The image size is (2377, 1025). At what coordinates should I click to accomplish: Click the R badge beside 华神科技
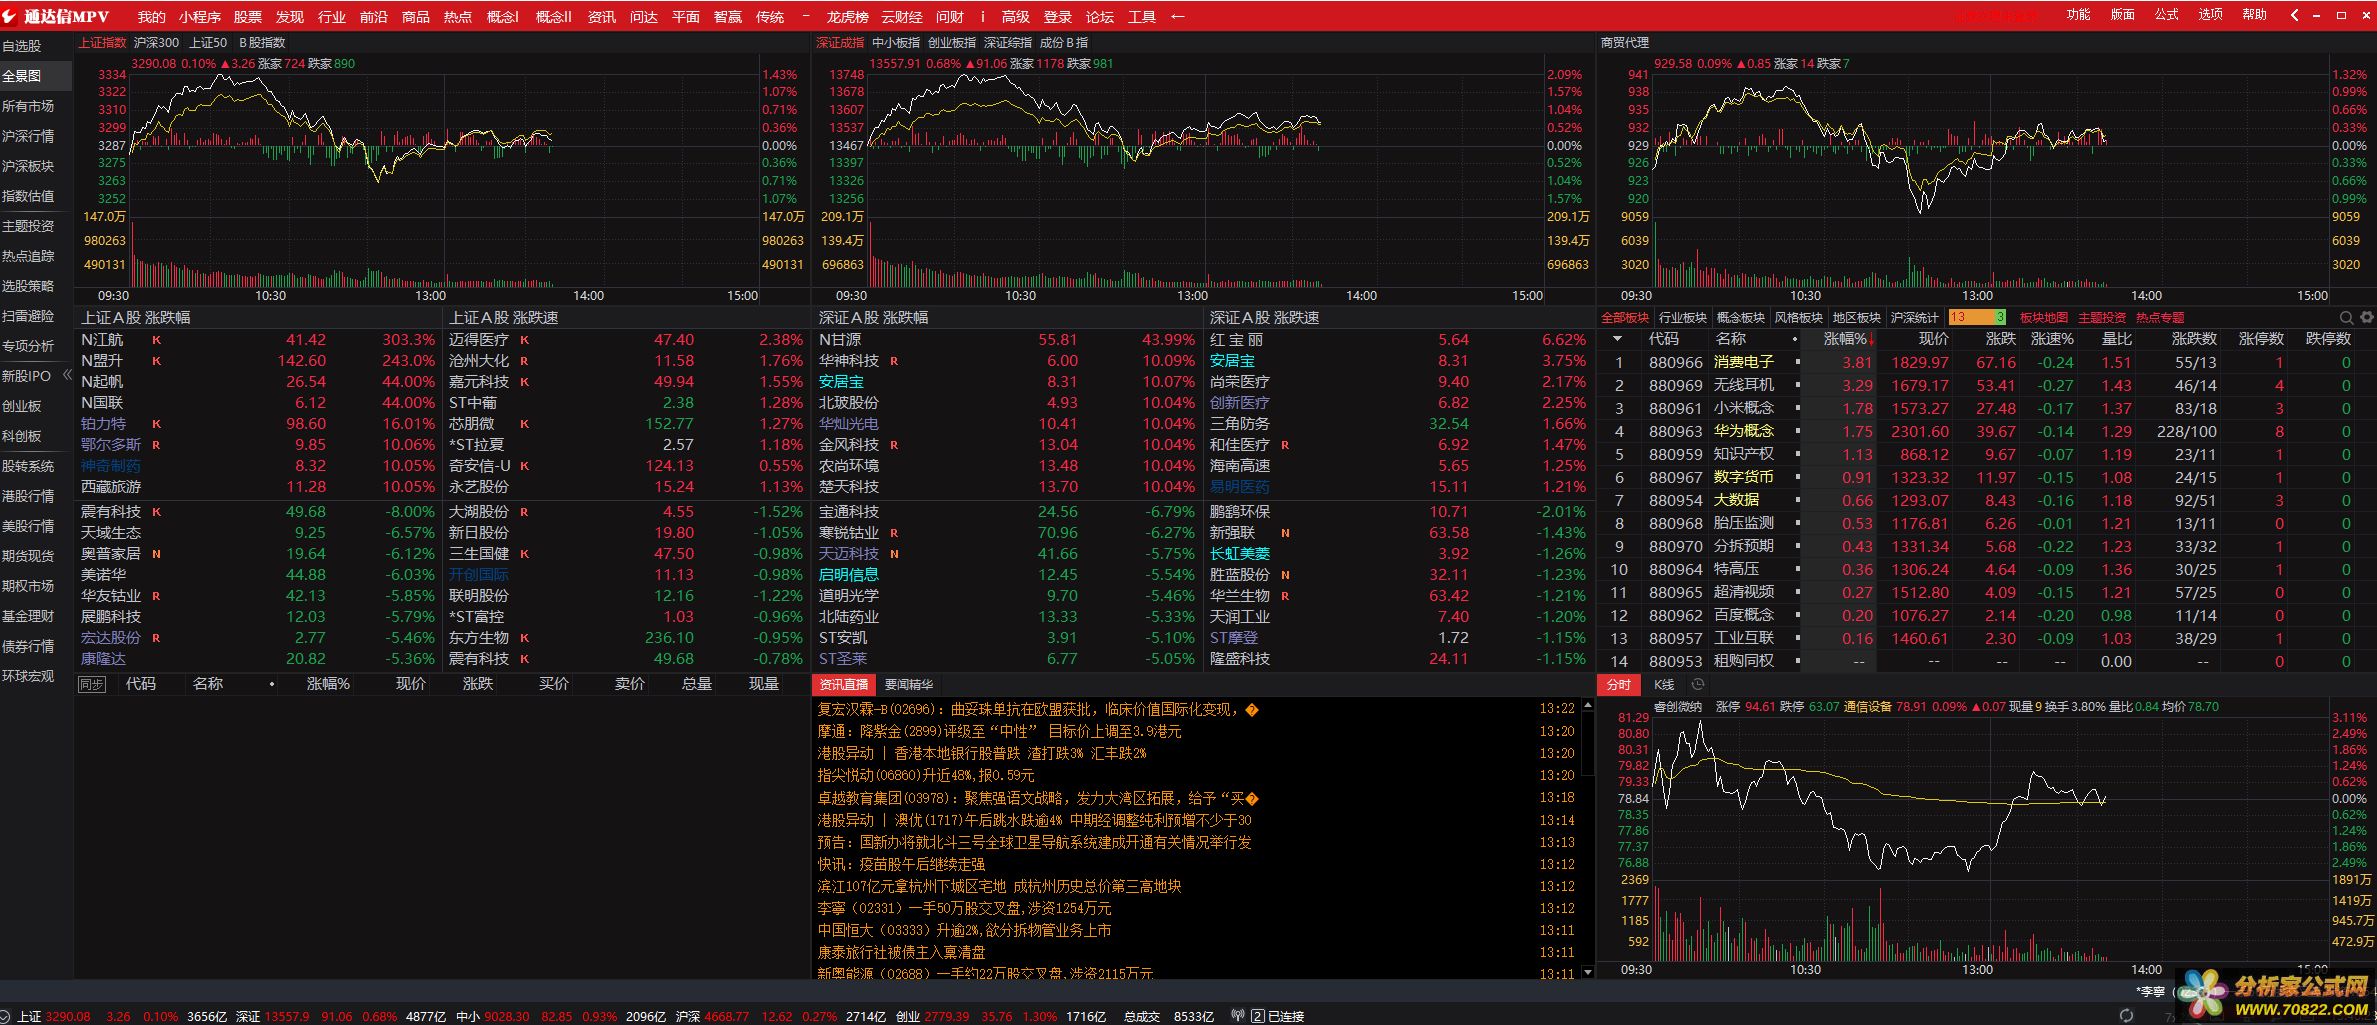(x=894, y=361)
